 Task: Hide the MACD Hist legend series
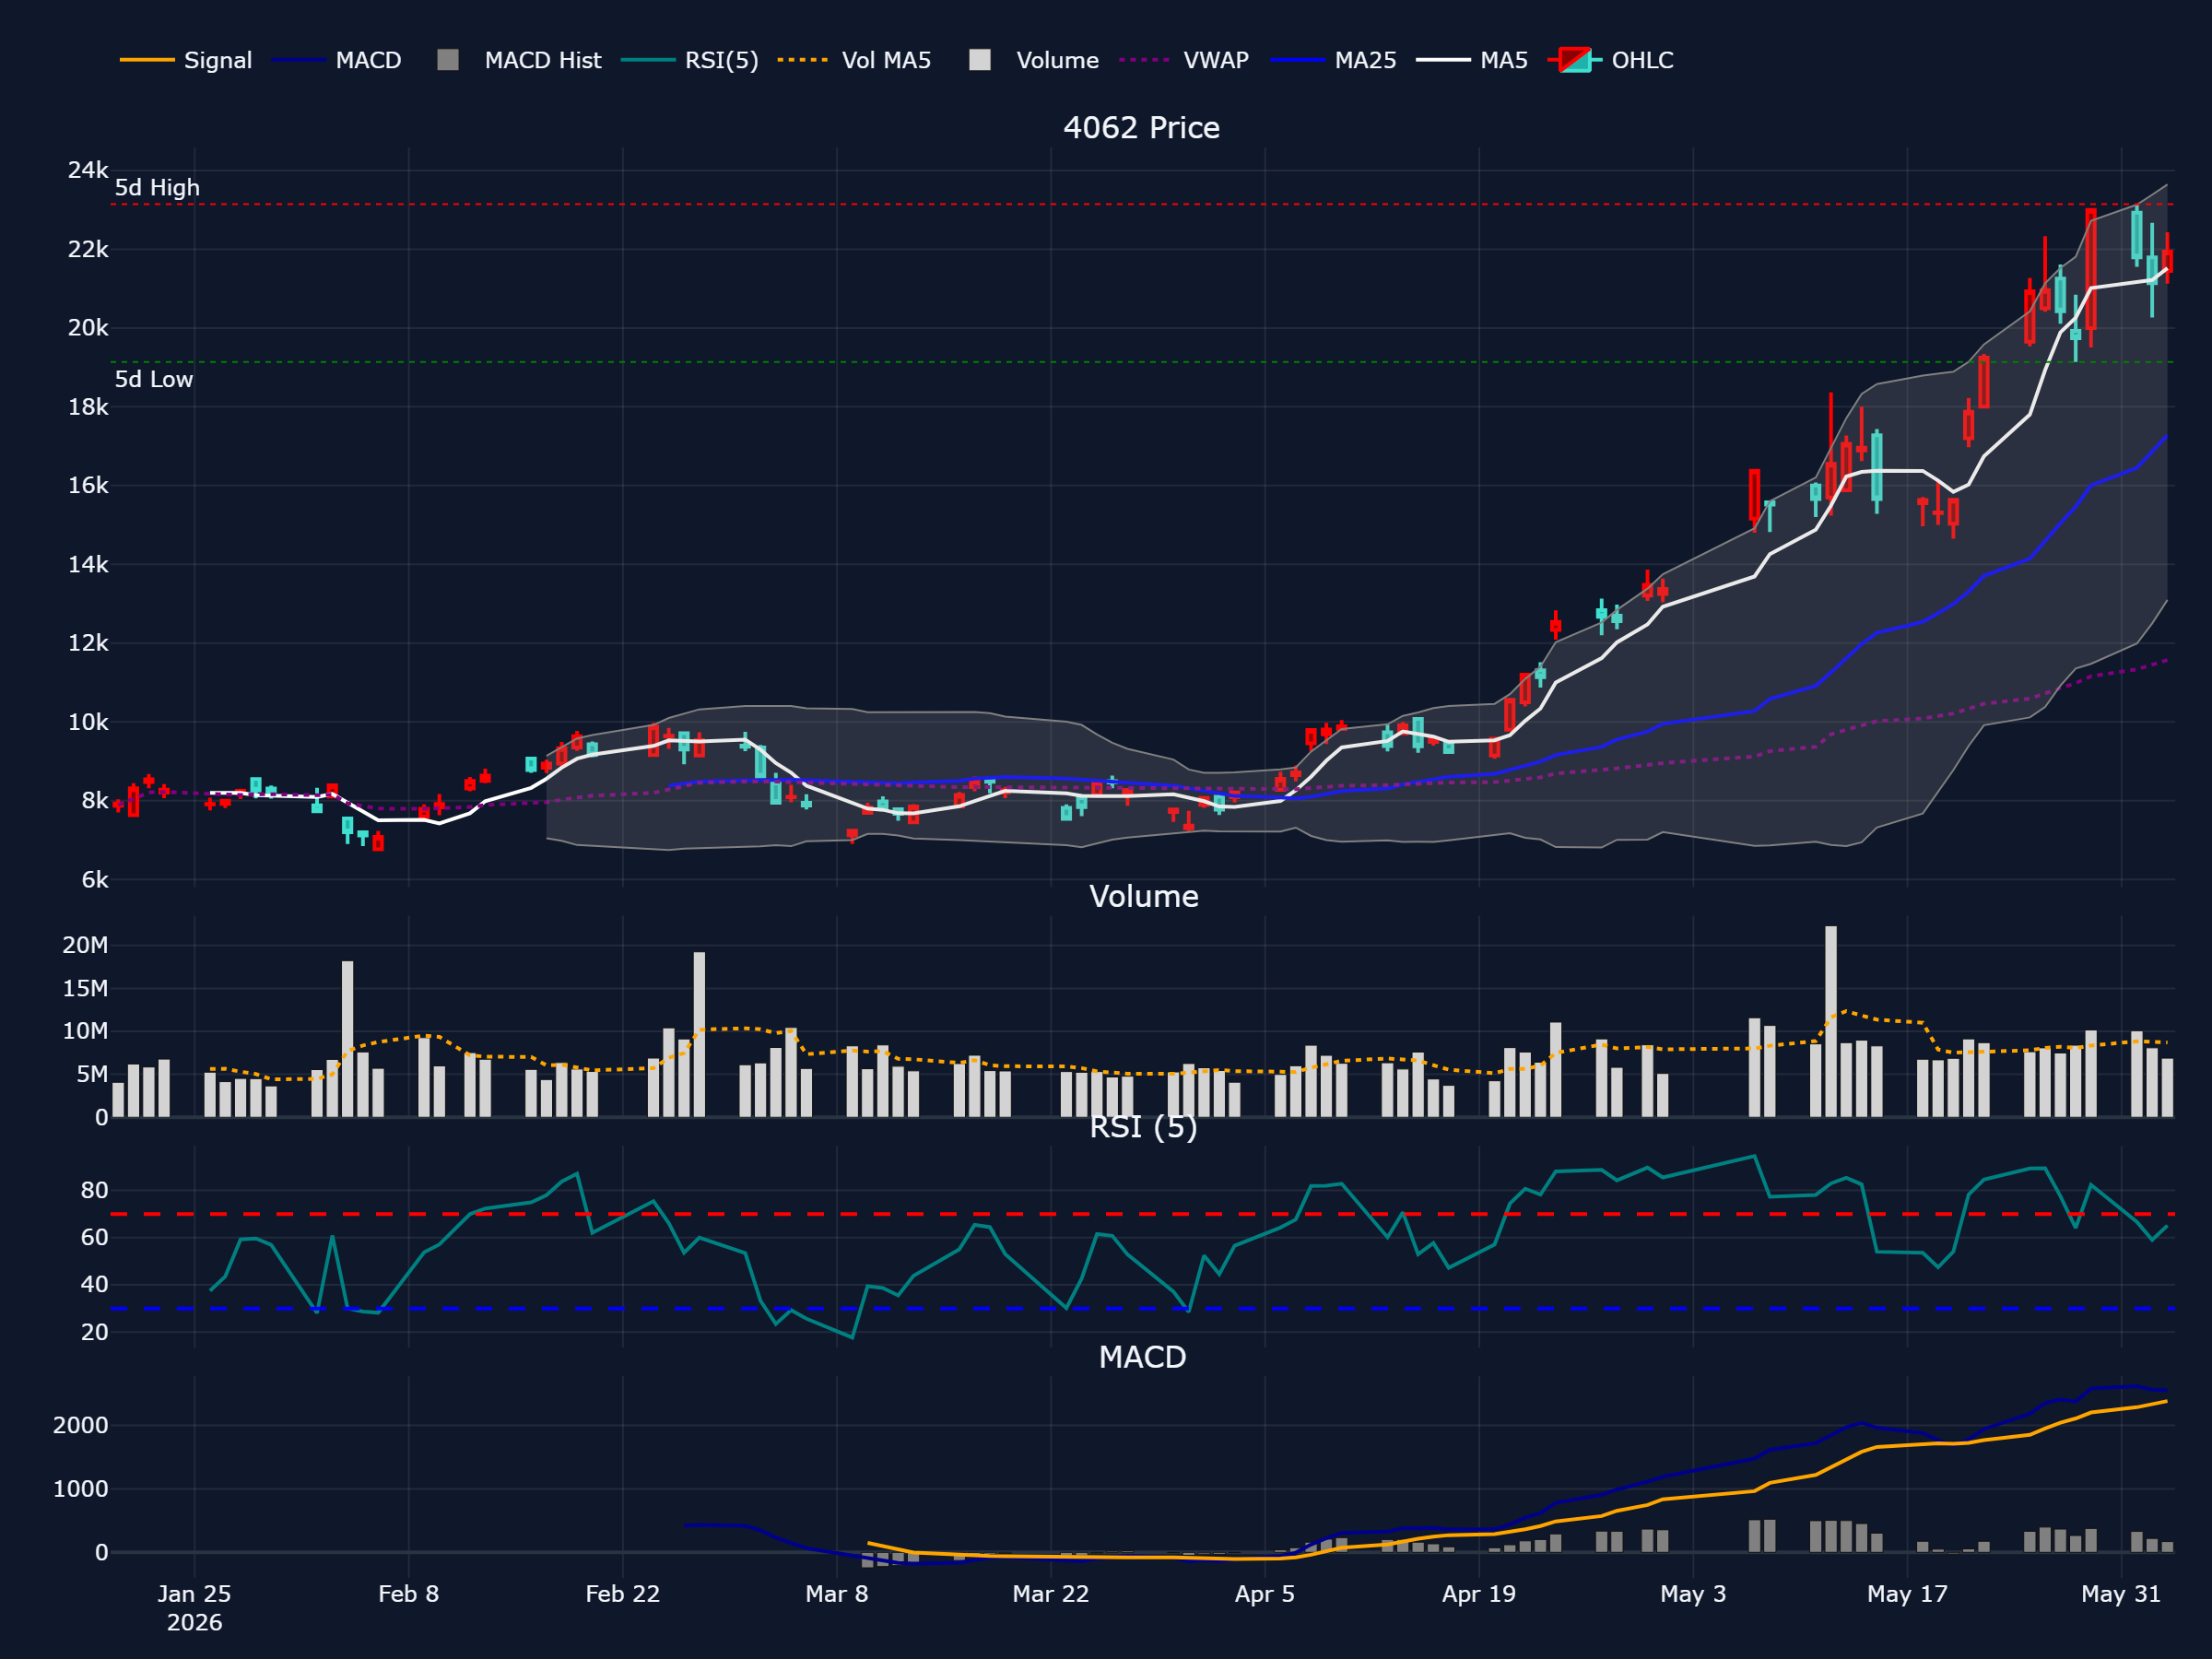pyautogui.click(x=519, y=60)
